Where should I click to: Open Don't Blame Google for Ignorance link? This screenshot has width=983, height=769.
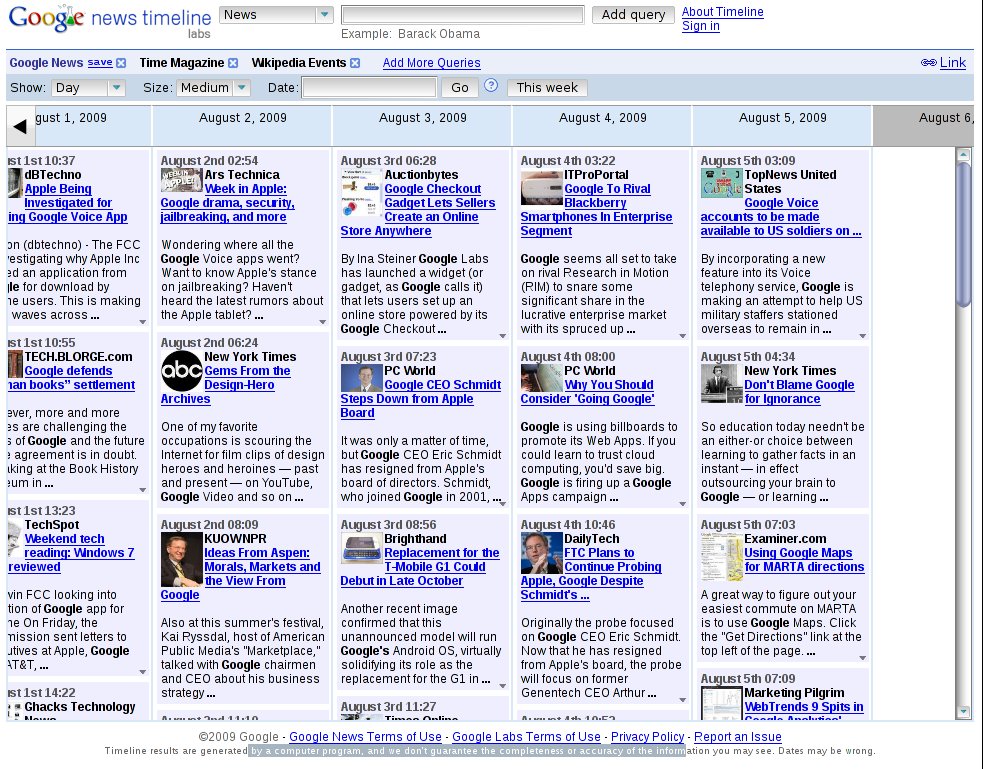[799, 392]
